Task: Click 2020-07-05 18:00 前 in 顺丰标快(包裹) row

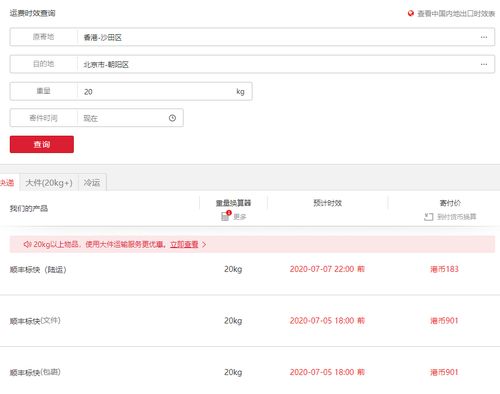Action: click(327, 372)
